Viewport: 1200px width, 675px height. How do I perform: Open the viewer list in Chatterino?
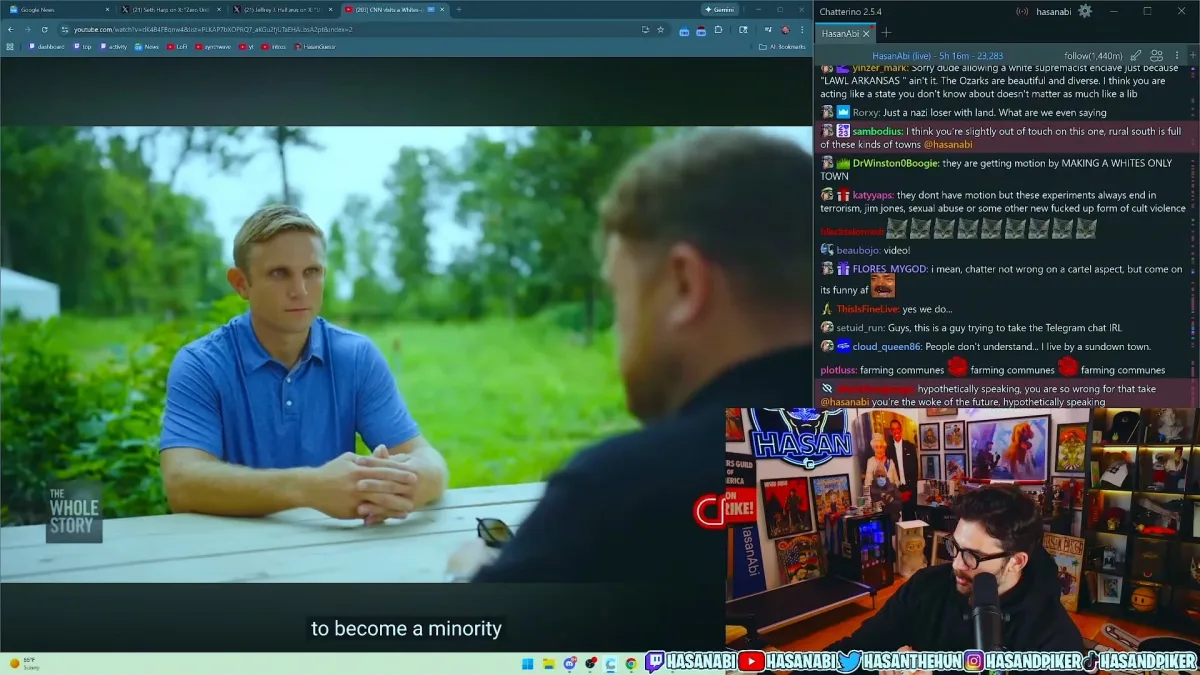click(x=1157, y=54)
